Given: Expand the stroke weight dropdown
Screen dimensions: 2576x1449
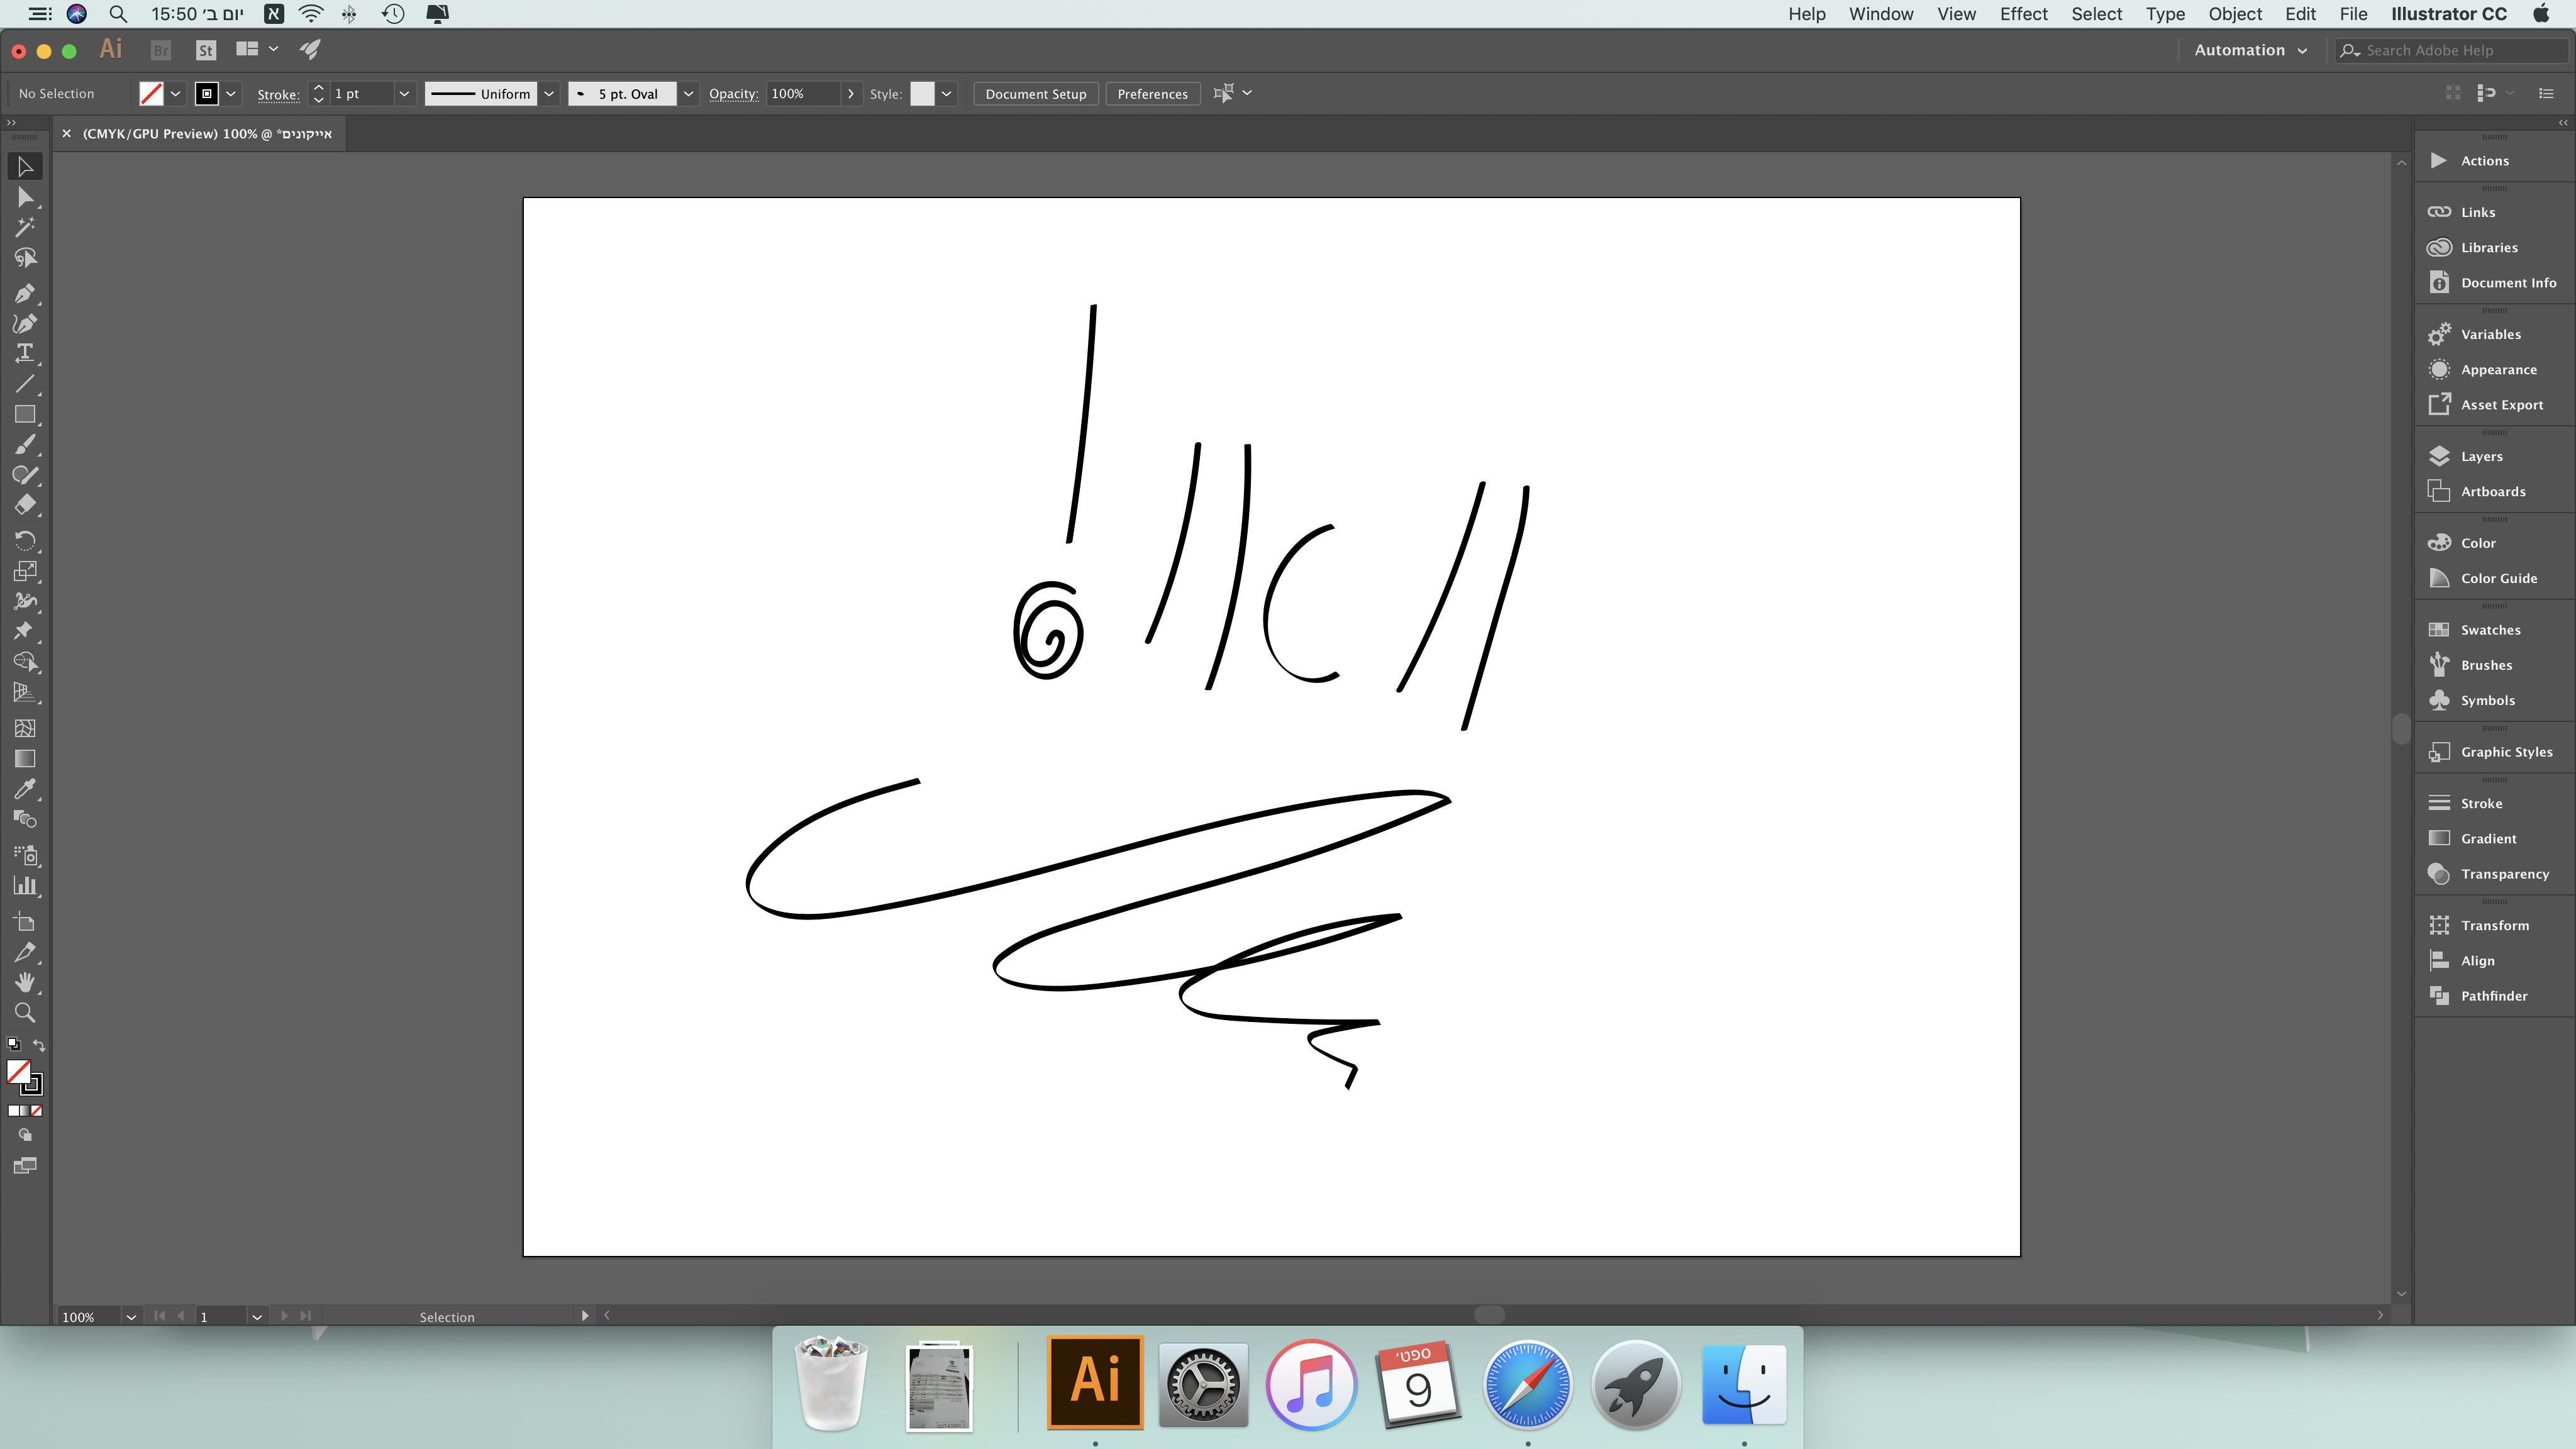Looking at the screenshot, I should [x=404, y=94].
